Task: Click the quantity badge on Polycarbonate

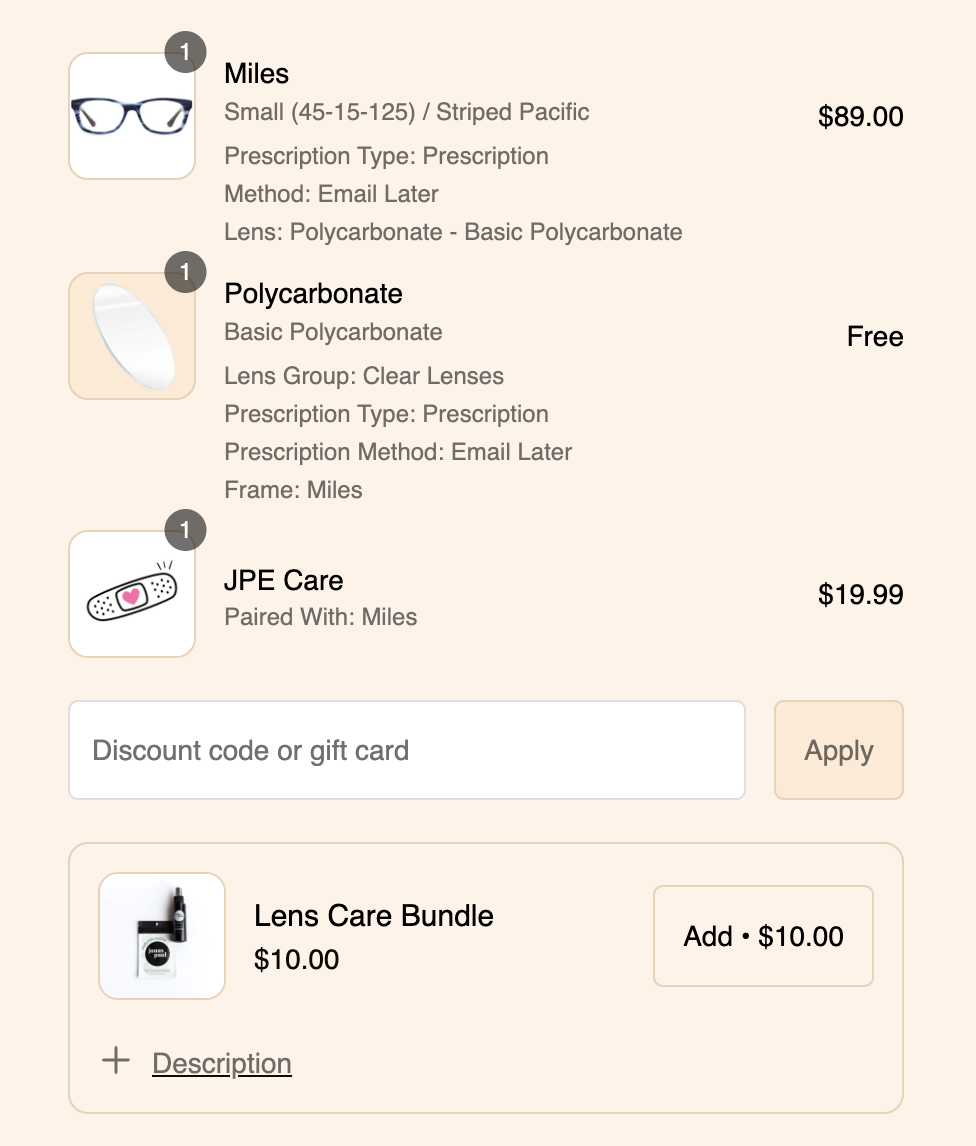Action: [185, 272]
